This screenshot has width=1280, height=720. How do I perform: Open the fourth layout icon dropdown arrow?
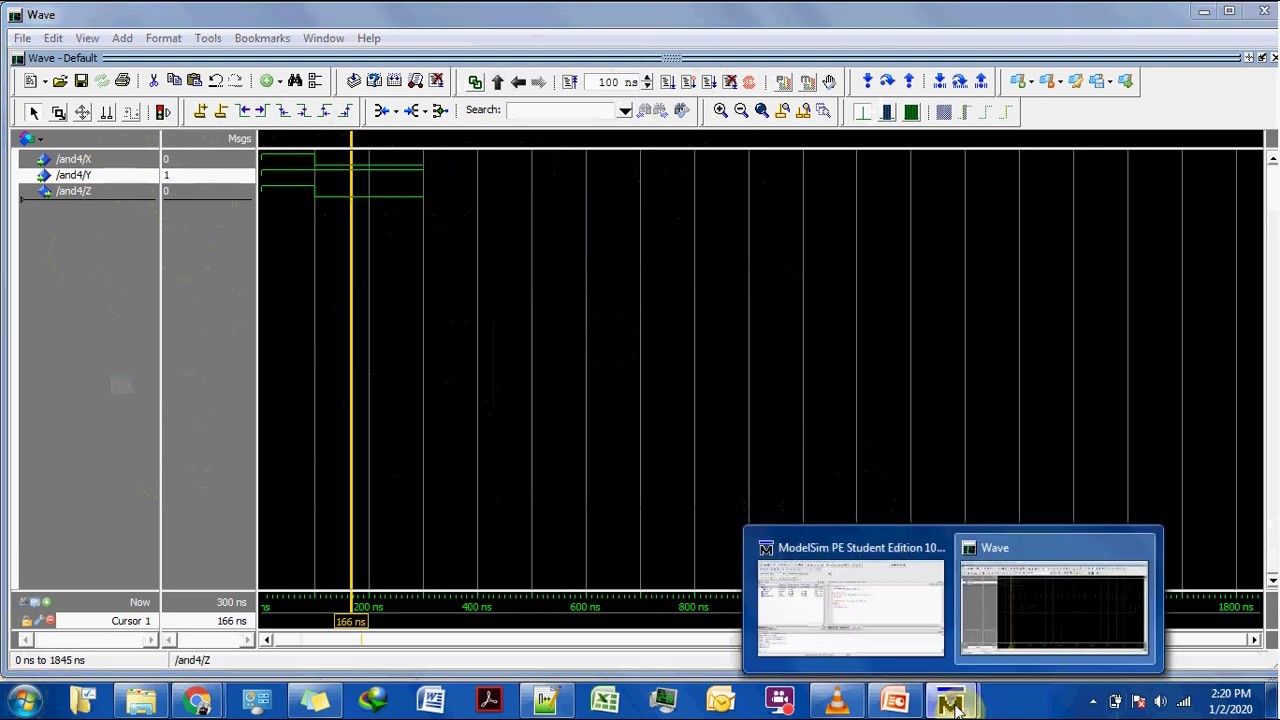pyautogui.click(x=1110, y=82)
